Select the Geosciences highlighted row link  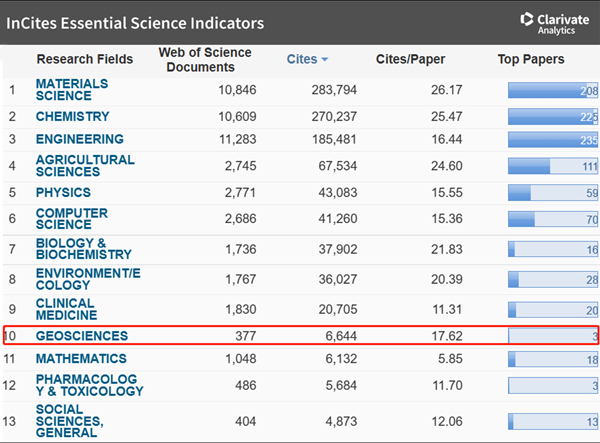coord(82,335)
